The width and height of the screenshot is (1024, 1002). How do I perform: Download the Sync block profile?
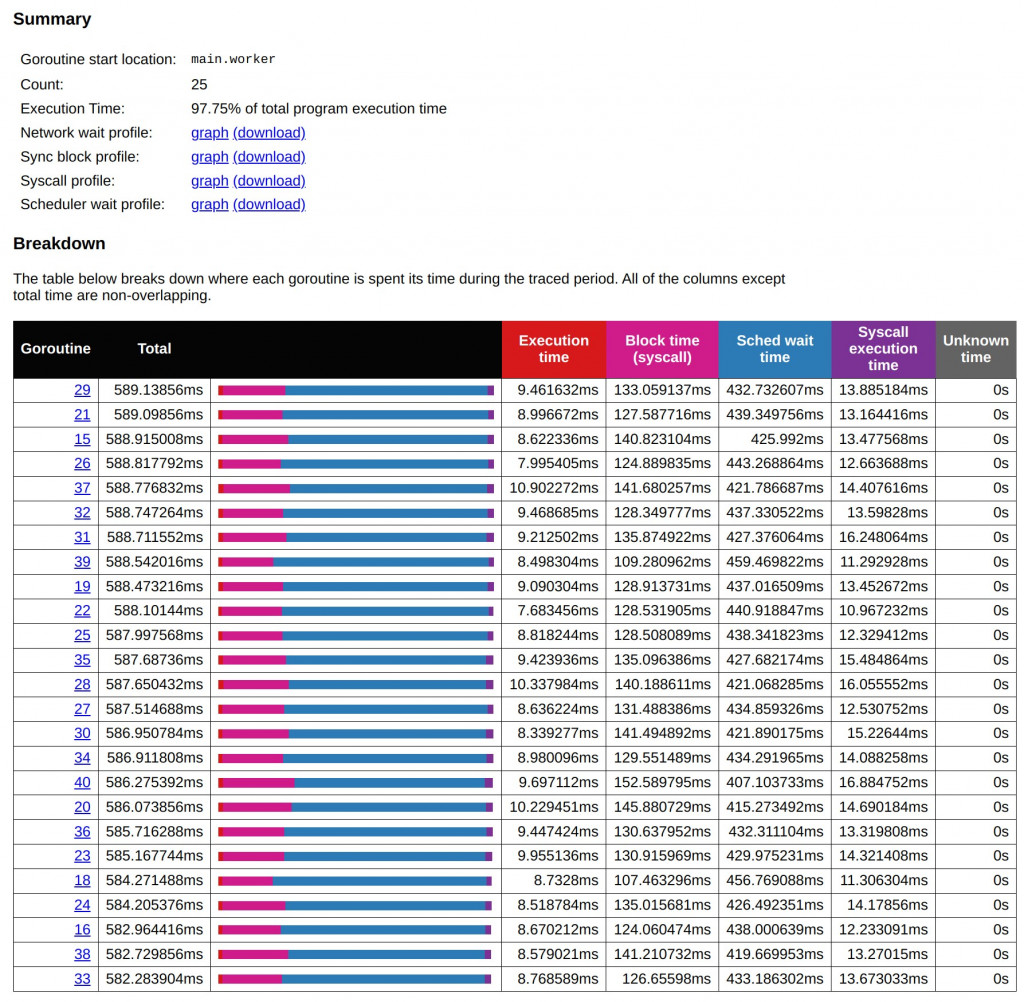[269, 157]
